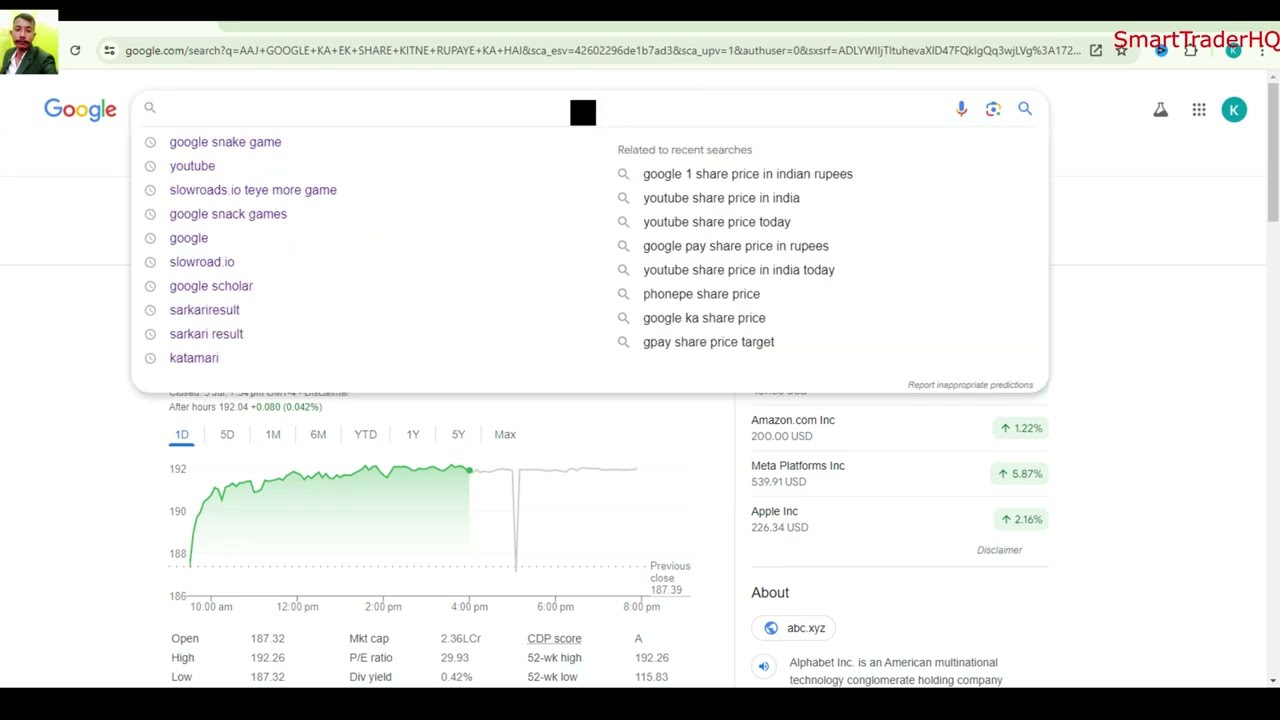
Task: Select the plain google suggestion
Action: tap(189, 238)
